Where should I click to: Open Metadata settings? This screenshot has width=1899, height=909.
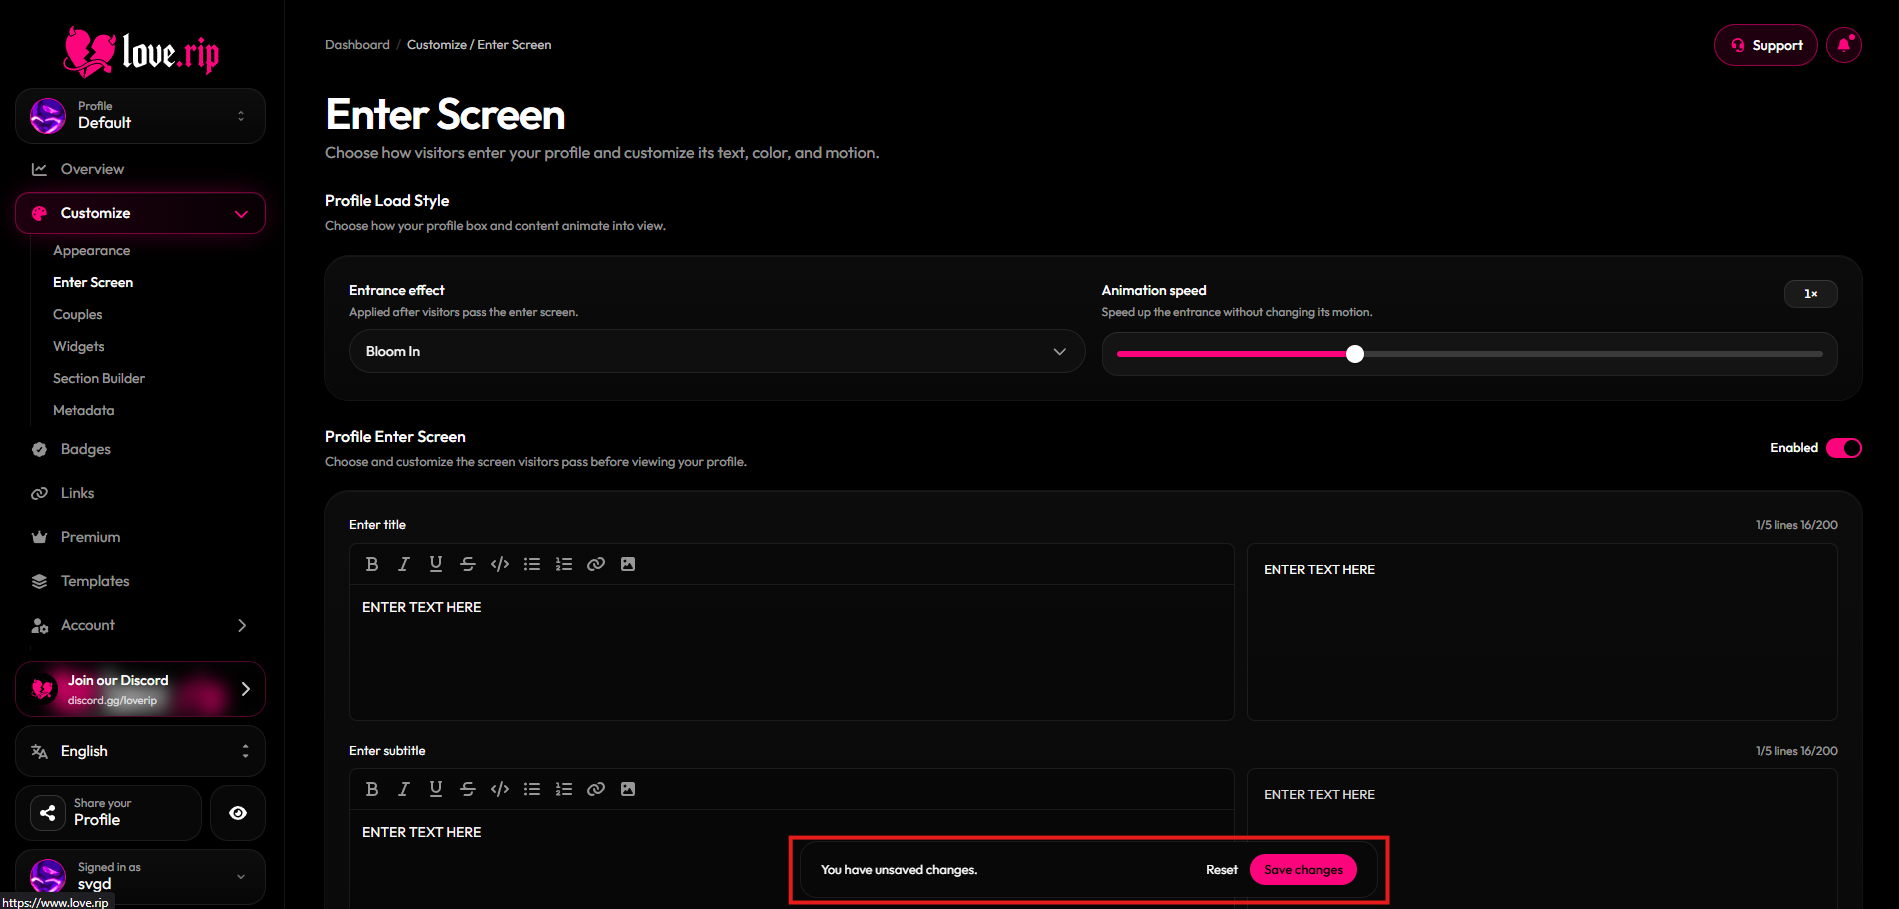[x=84, y=410]
